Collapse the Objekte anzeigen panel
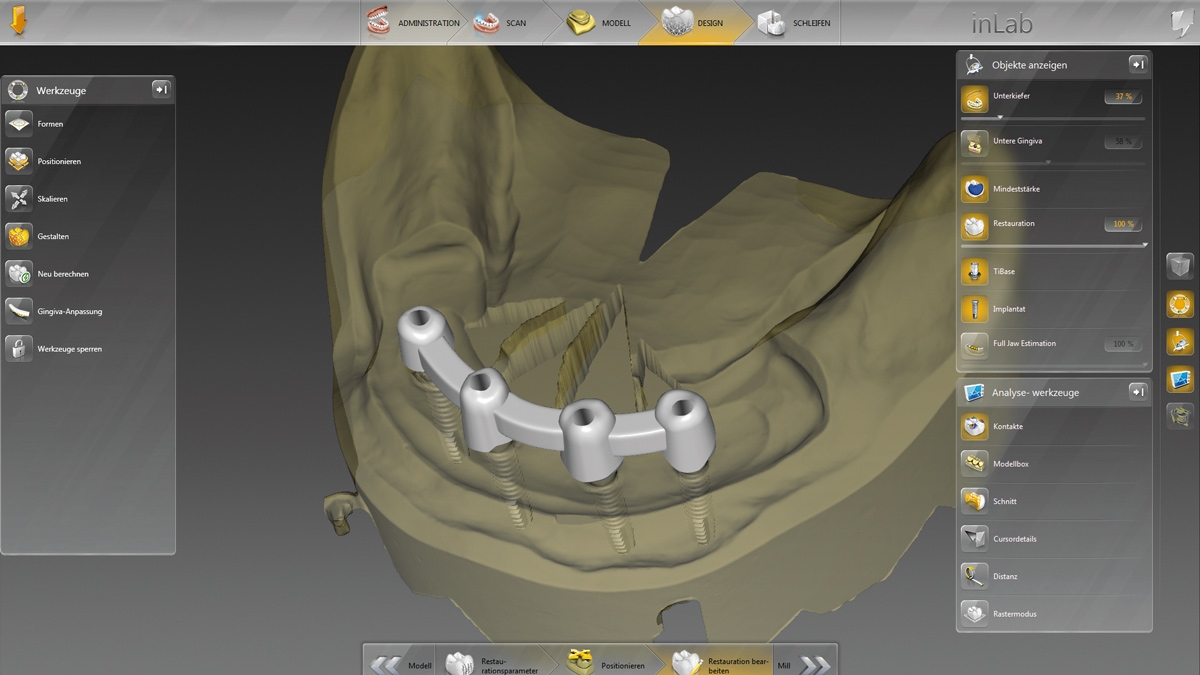Viewport: 1200px width, 675px height. pos(1138,65)
